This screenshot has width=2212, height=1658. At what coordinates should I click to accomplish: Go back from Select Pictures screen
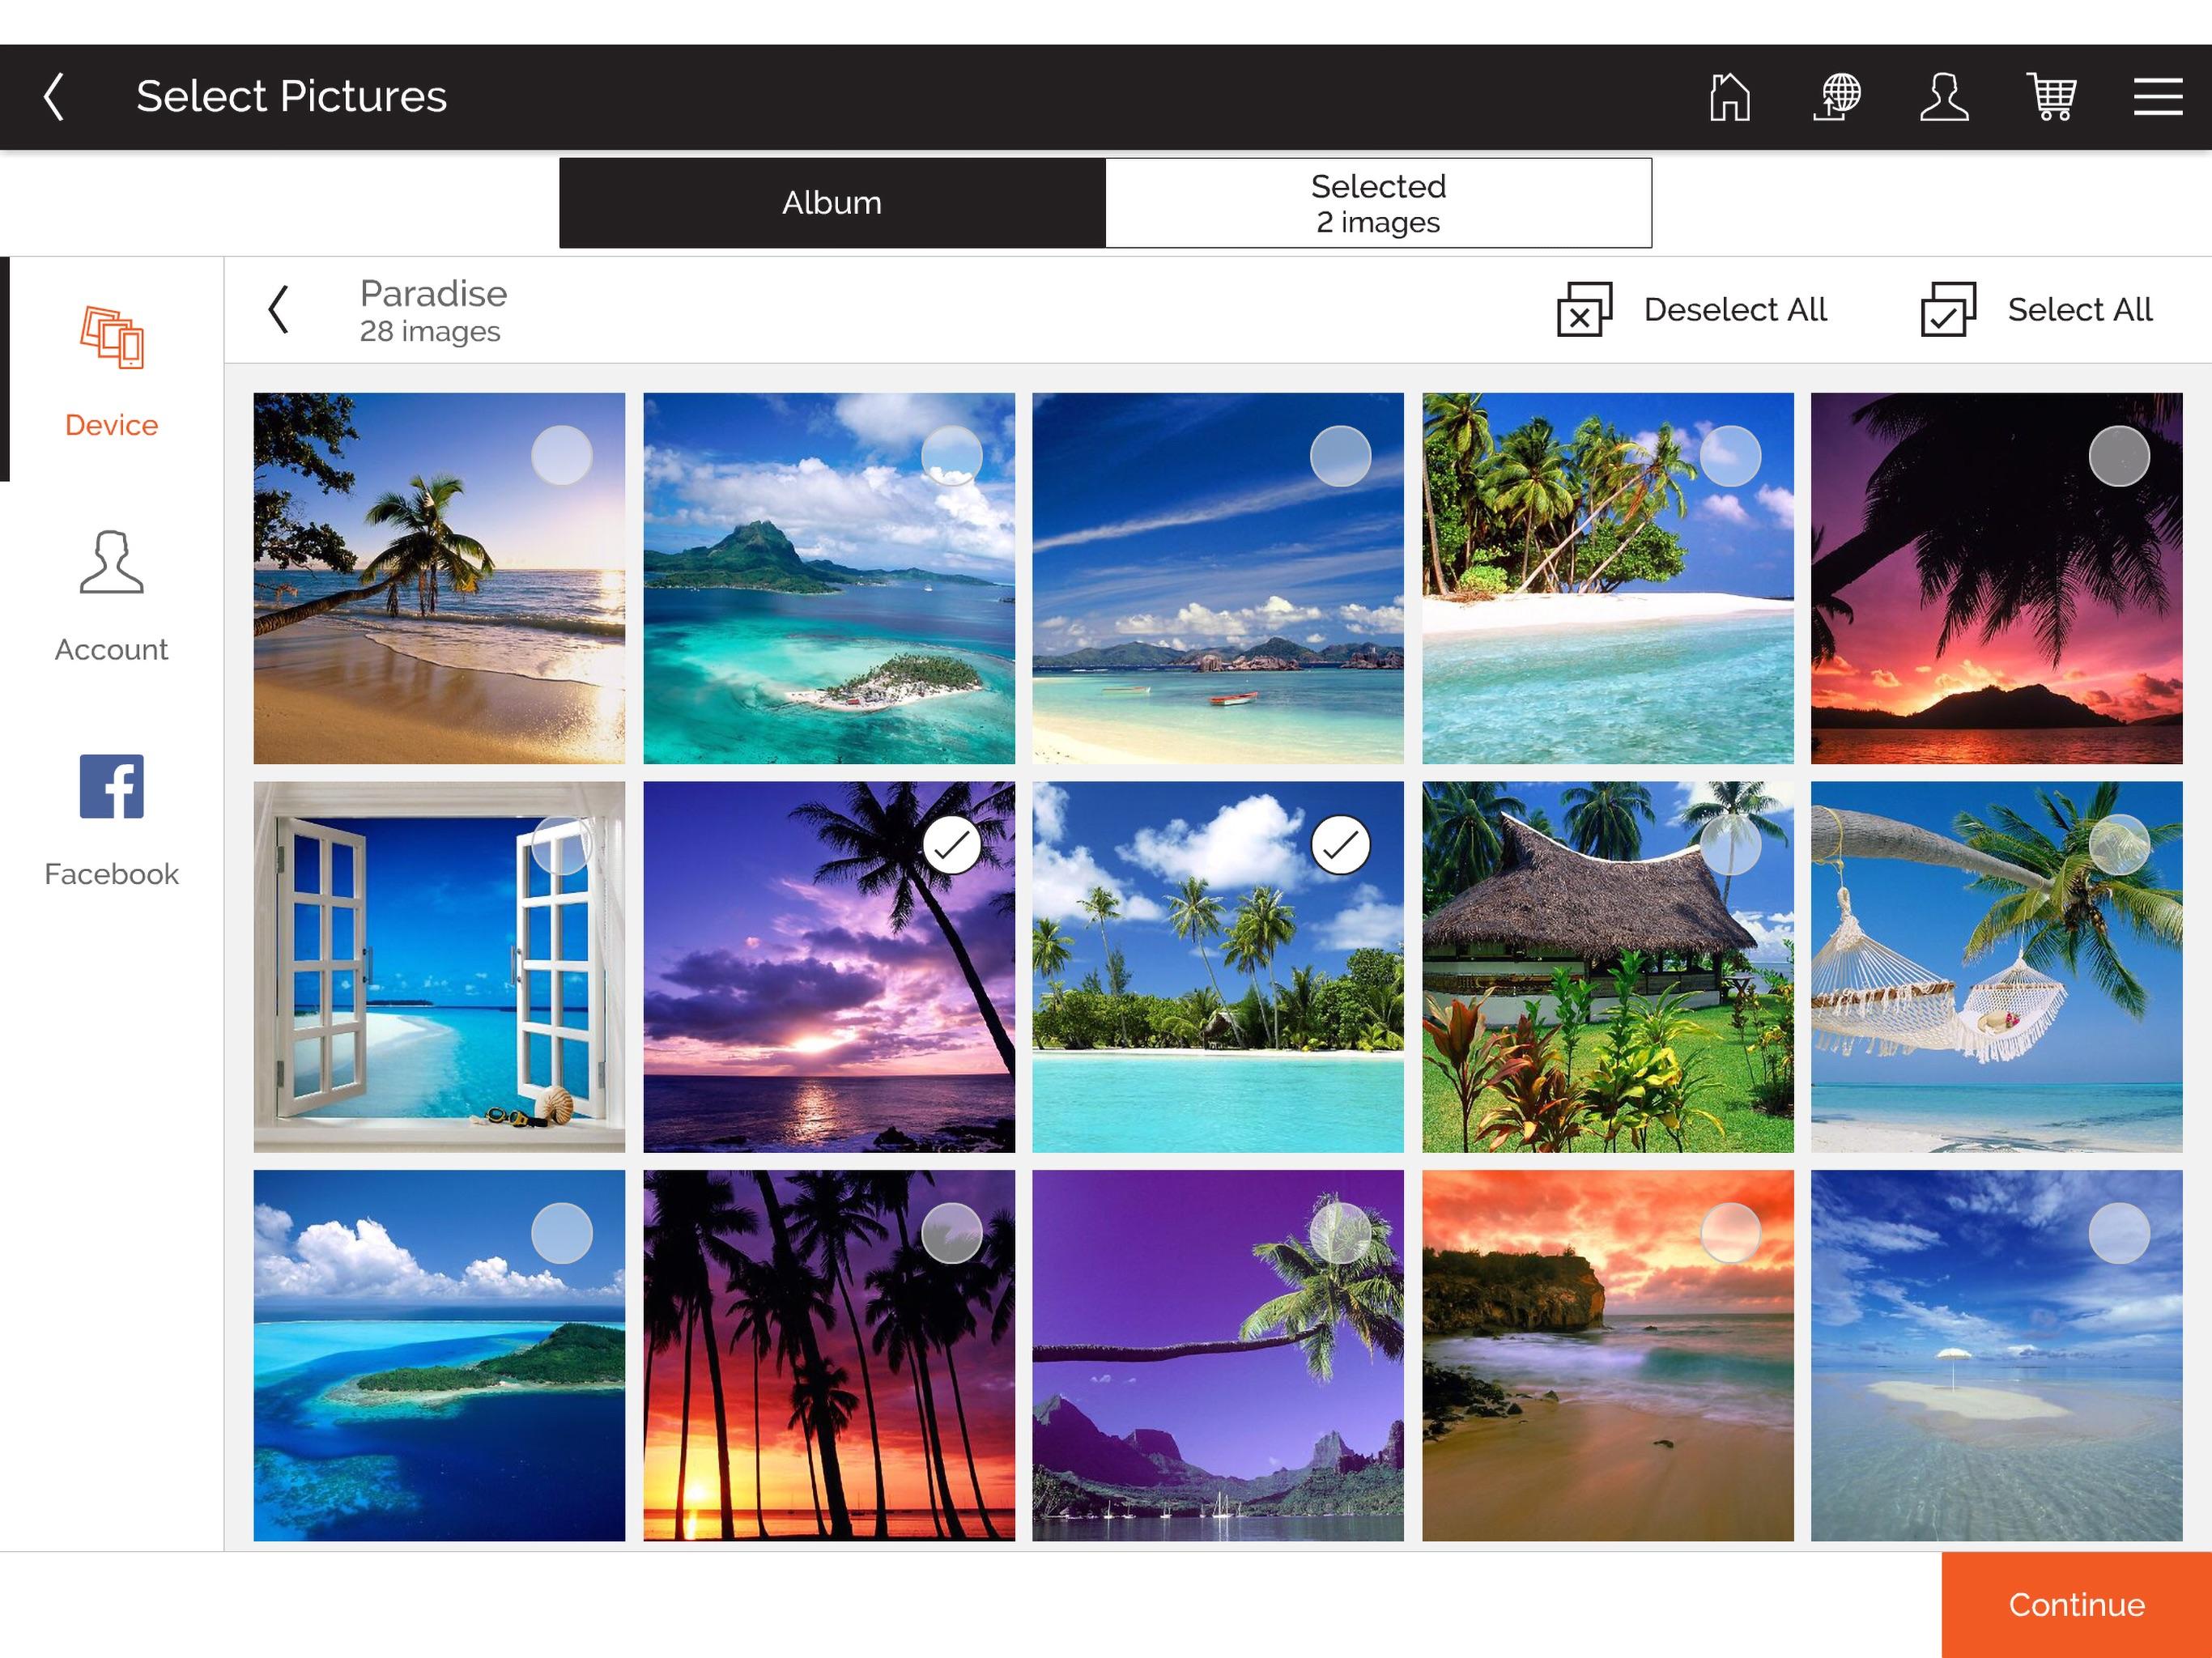(x=54, y=97)
